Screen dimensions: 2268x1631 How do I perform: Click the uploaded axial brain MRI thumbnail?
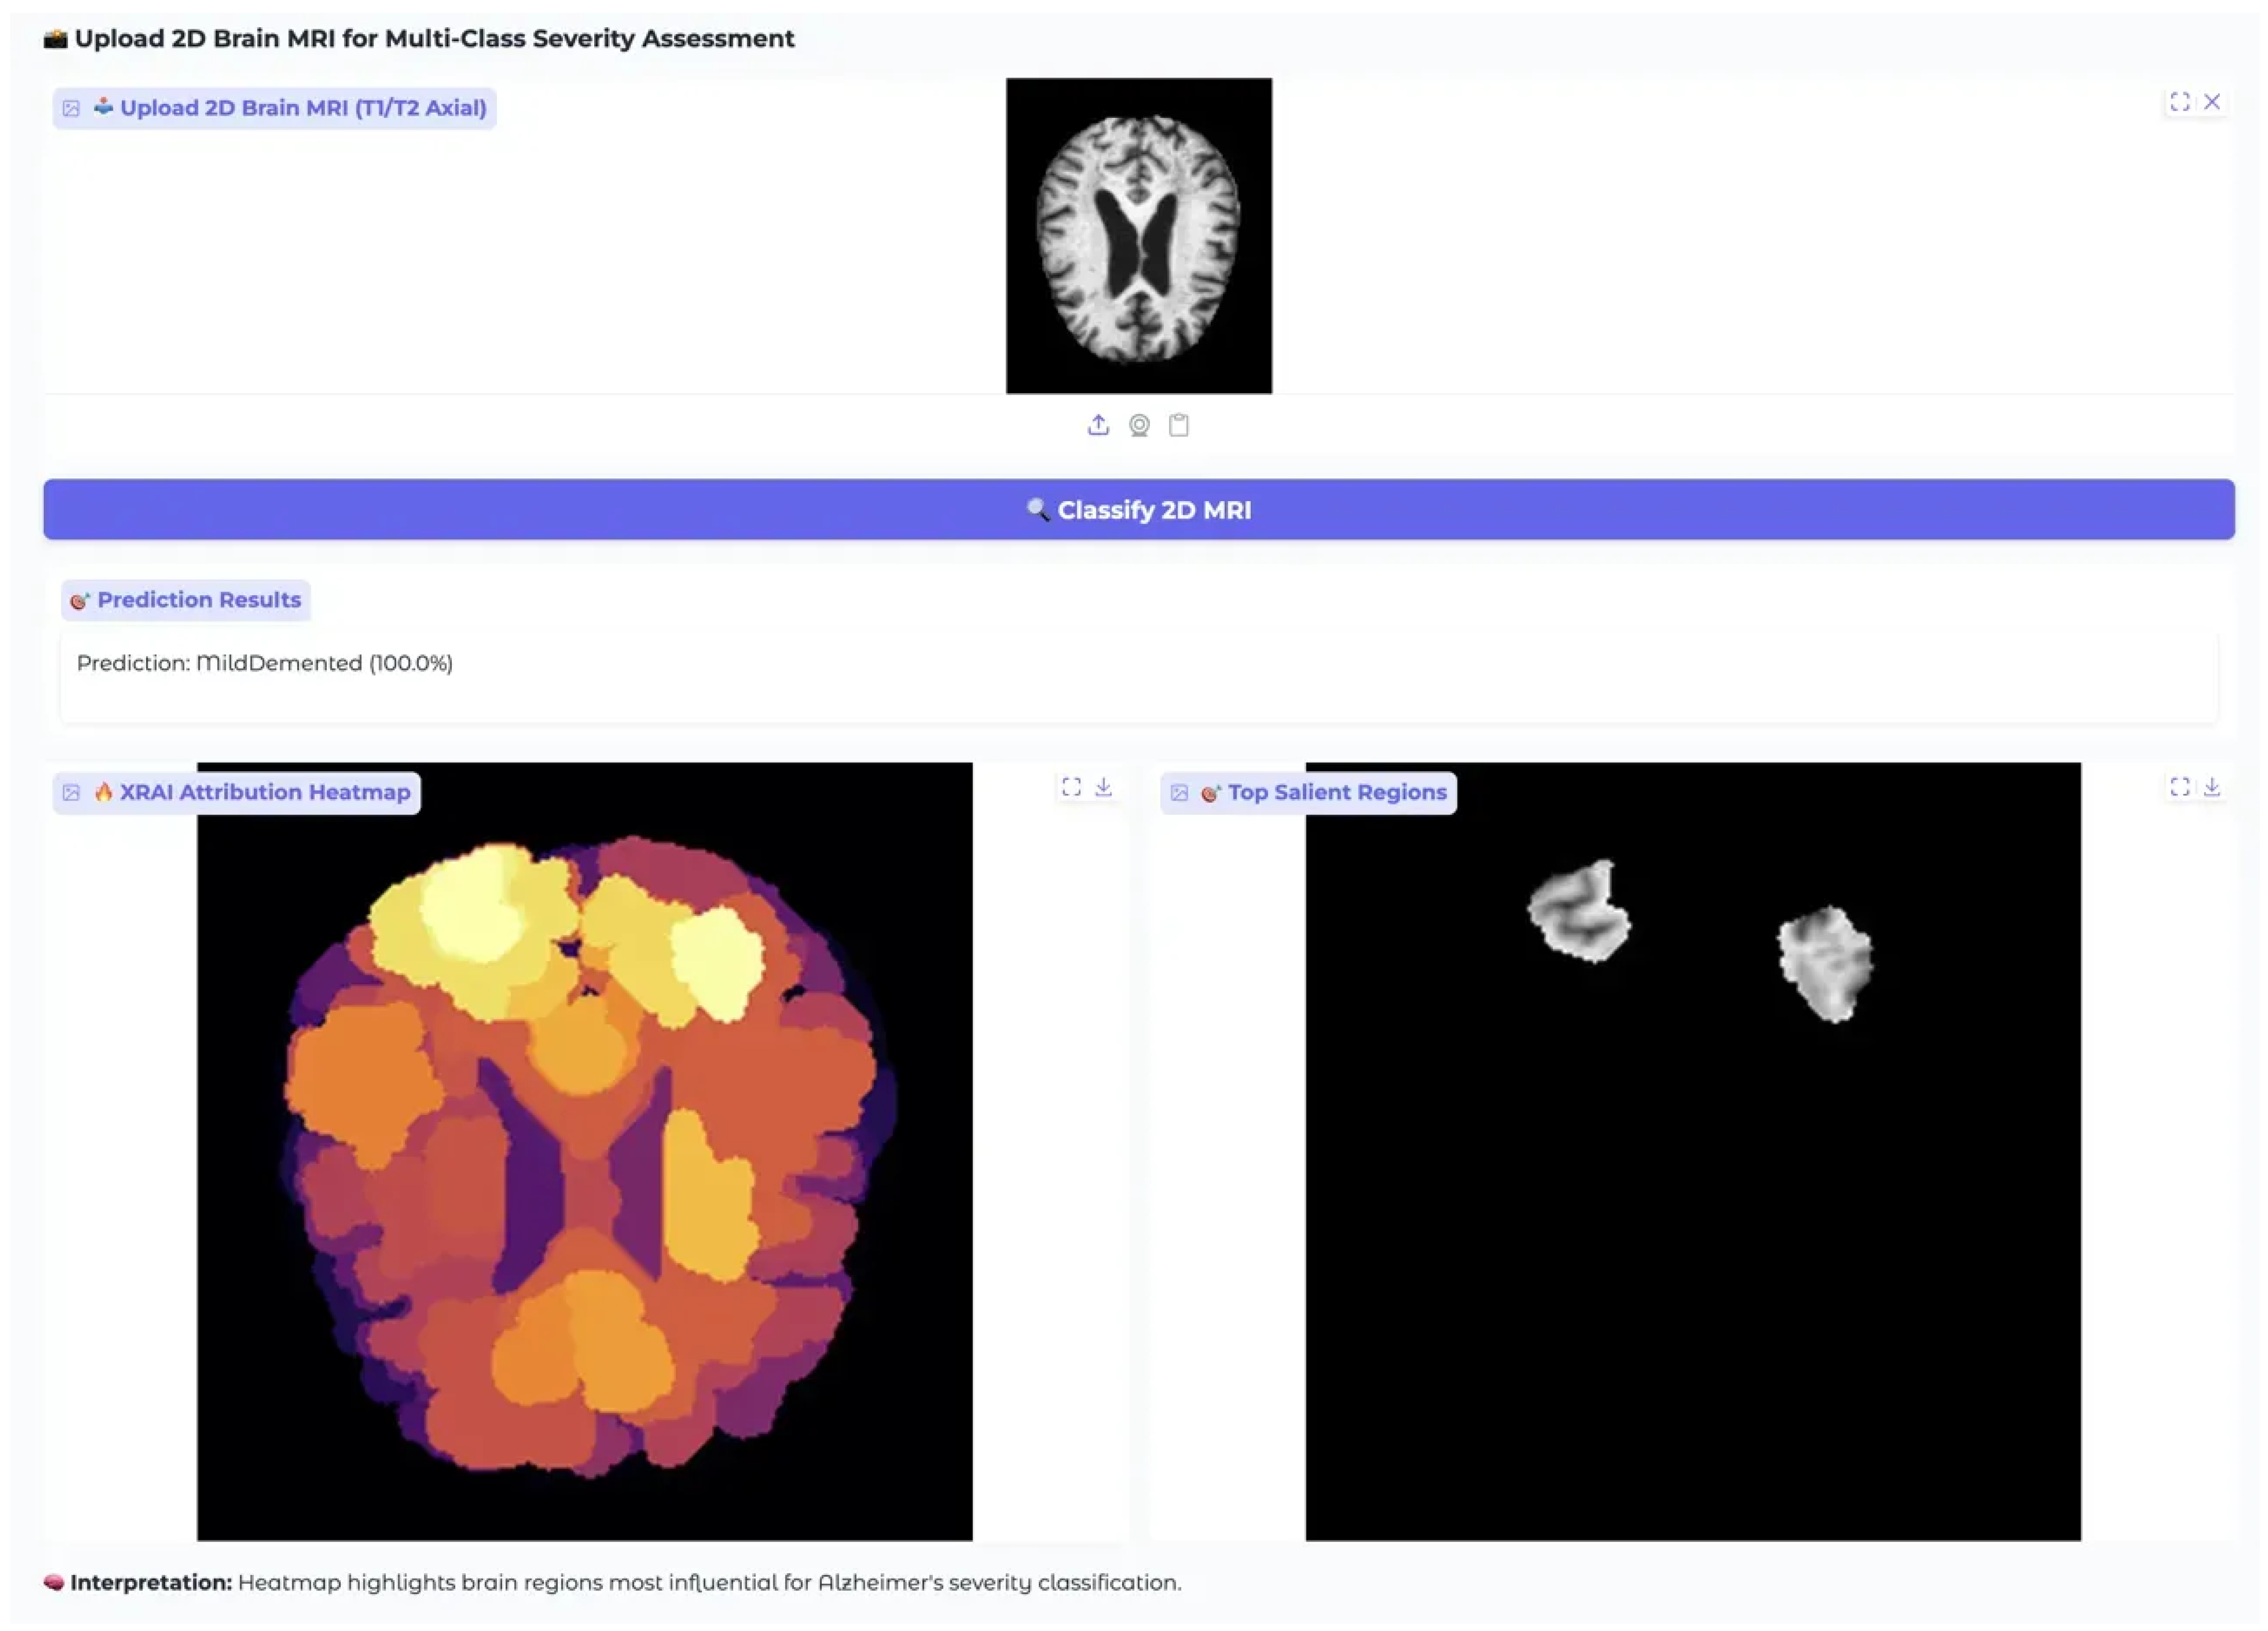(x=1138, y=236)
